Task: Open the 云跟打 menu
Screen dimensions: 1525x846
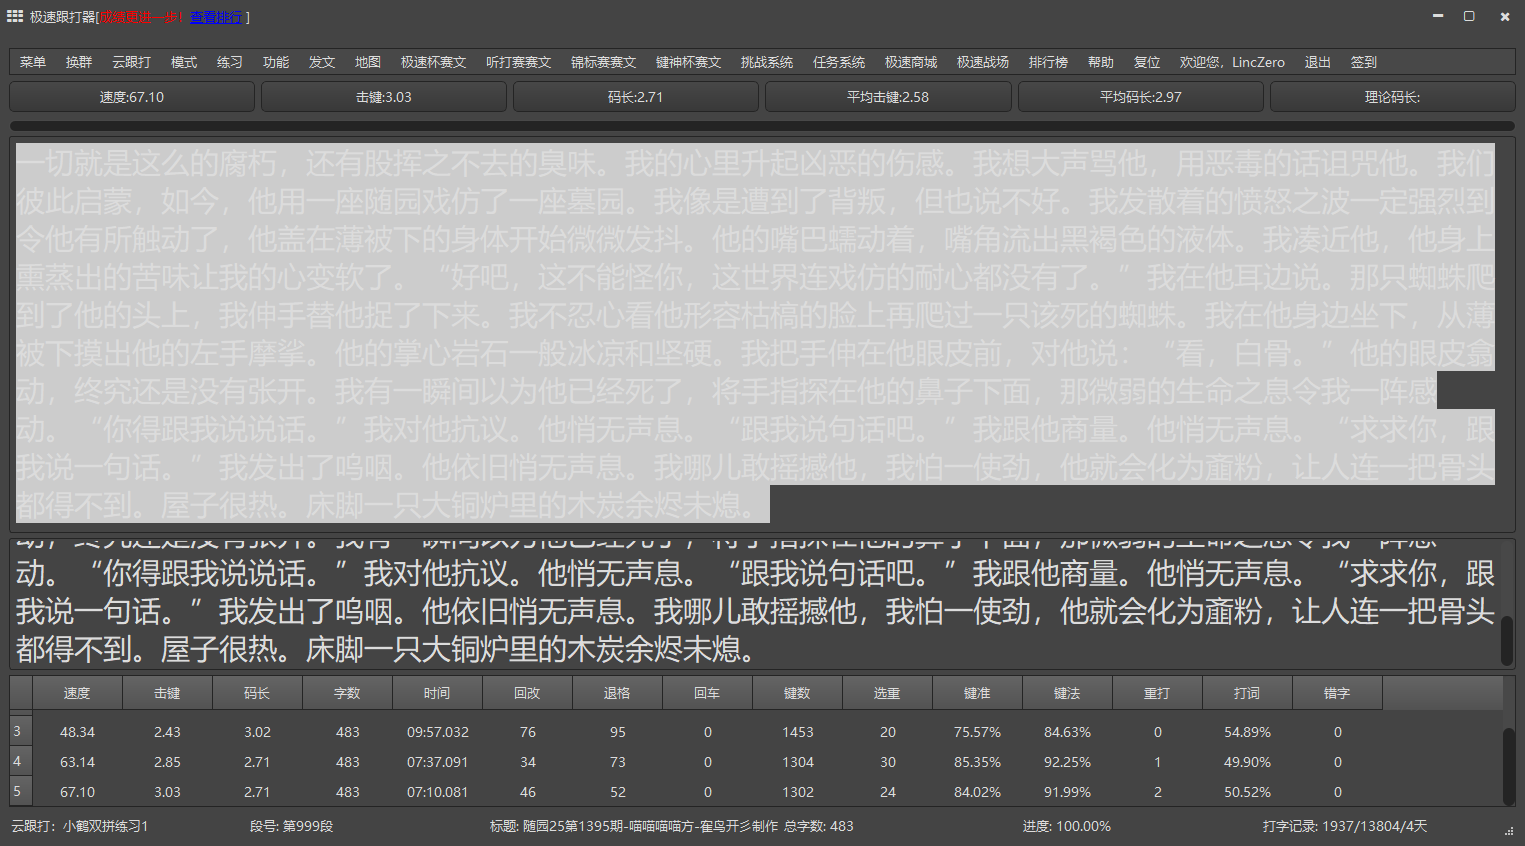Action: pyautogui.click(x=131, y=62)
